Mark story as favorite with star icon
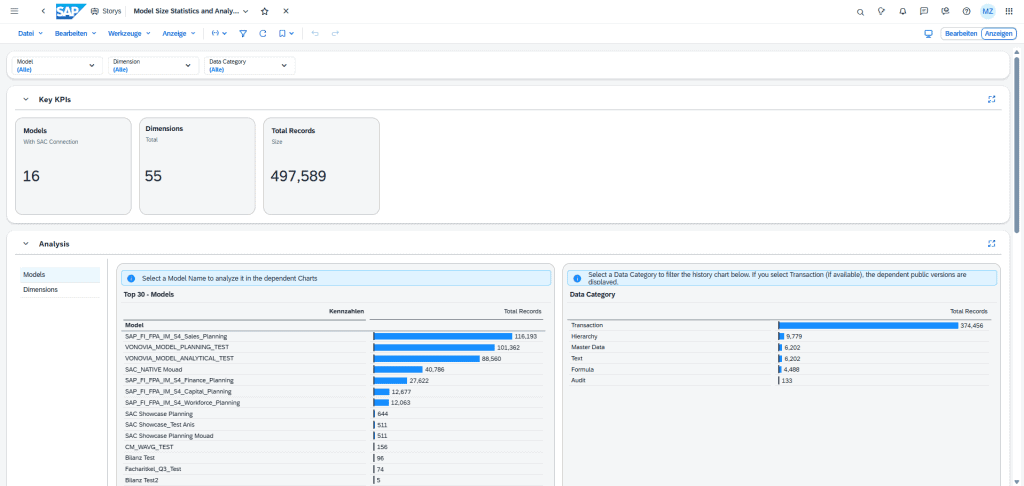Viewport: 1024px width, 486px height. tap(264, 11)
